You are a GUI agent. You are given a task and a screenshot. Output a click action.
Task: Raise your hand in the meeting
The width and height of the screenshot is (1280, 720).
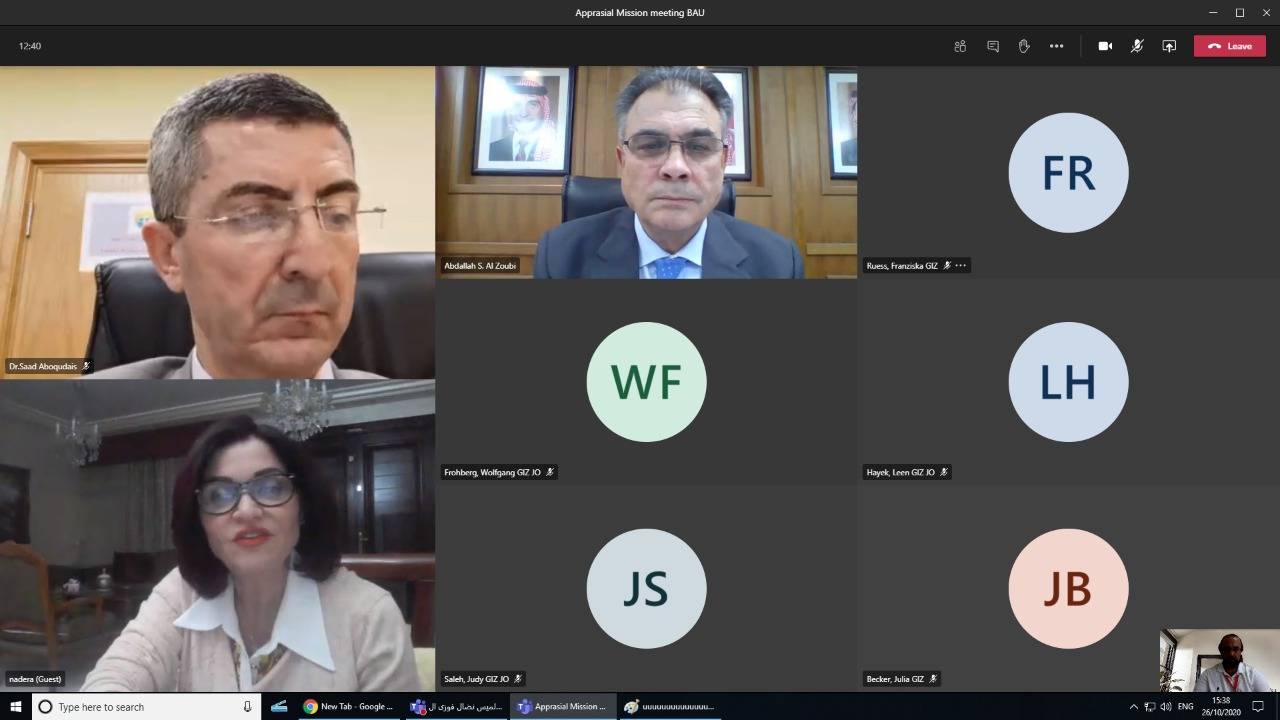click(1024, 46)
